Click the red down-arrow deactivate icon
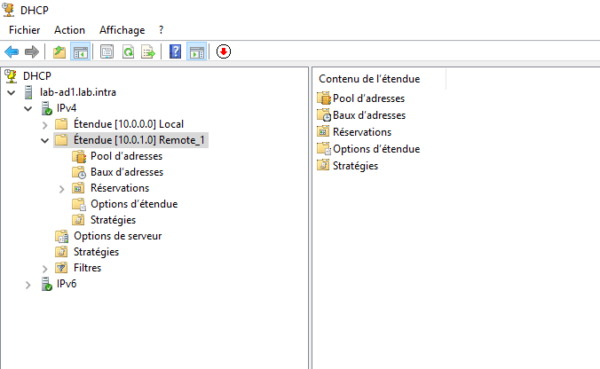Screen dimensions: 600x369 point(223,52)
